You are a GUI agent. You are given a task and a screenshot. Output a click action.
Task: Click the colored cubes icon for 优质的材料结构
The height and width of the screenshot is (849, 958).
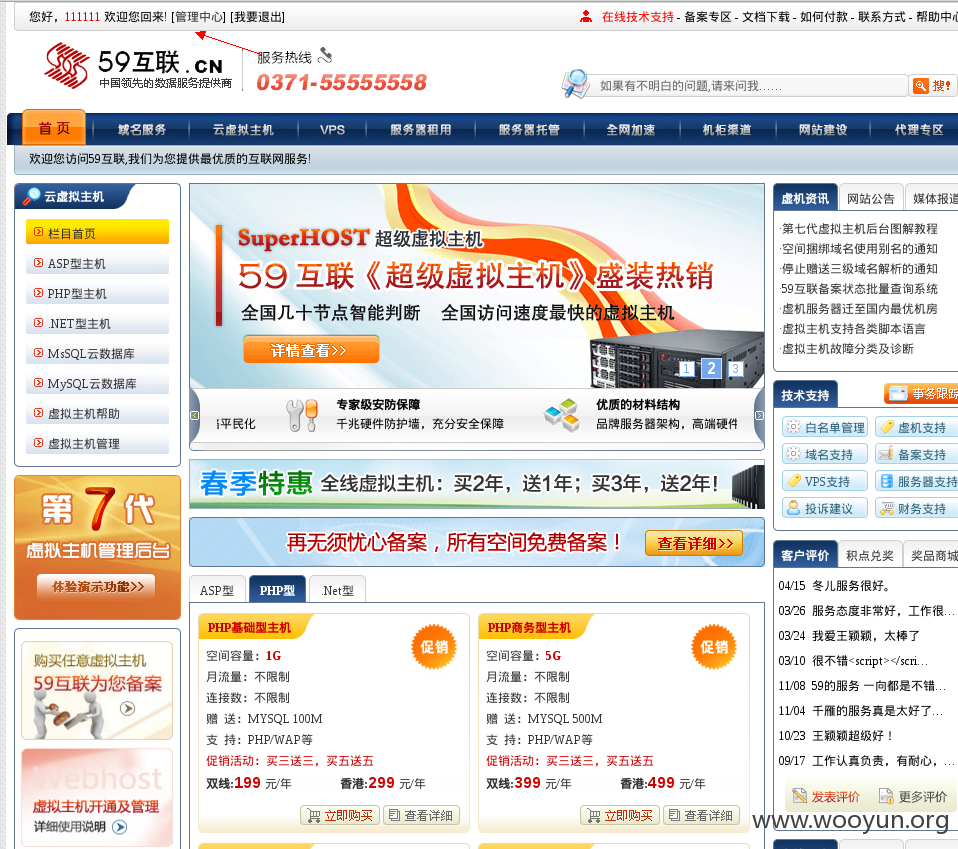tap(562, 415)
